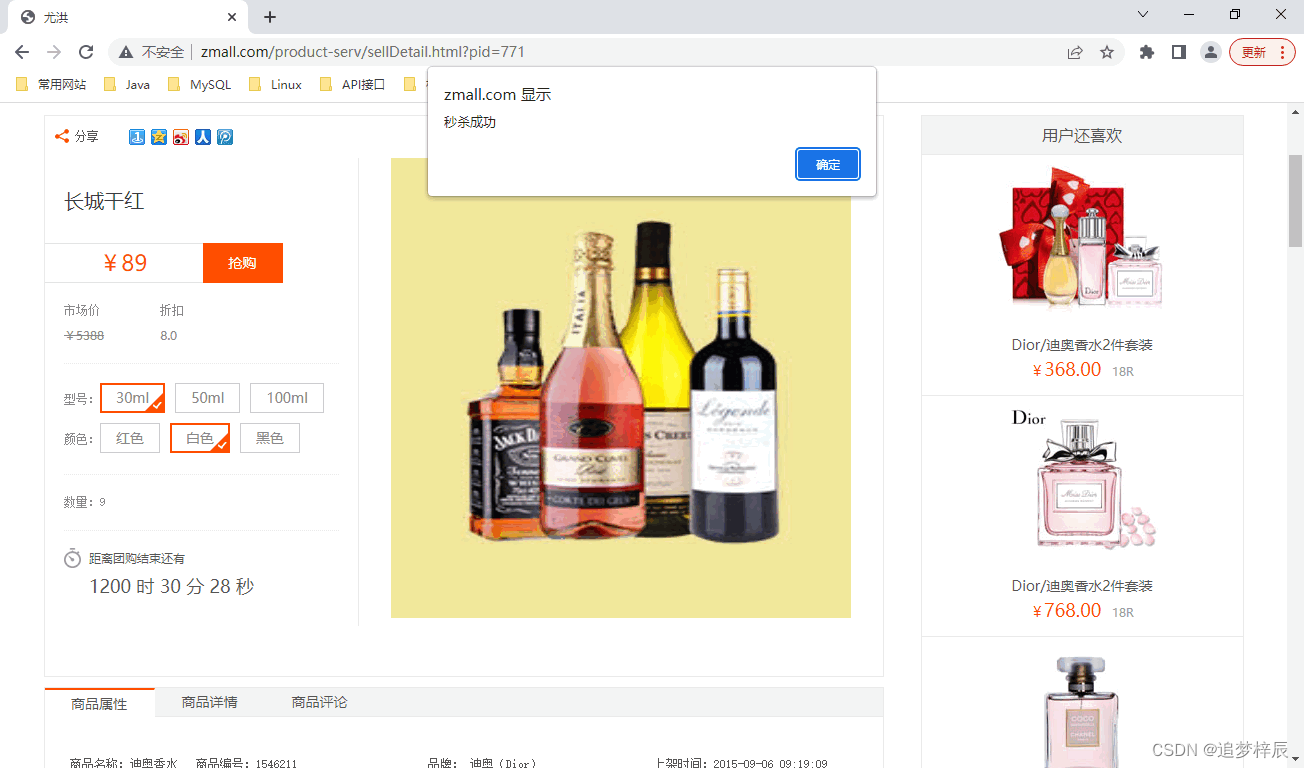The height and width of the screenshot is (768, 1304).
Task: Bookmark this page with the star icon
Action: click(1107, 52)
